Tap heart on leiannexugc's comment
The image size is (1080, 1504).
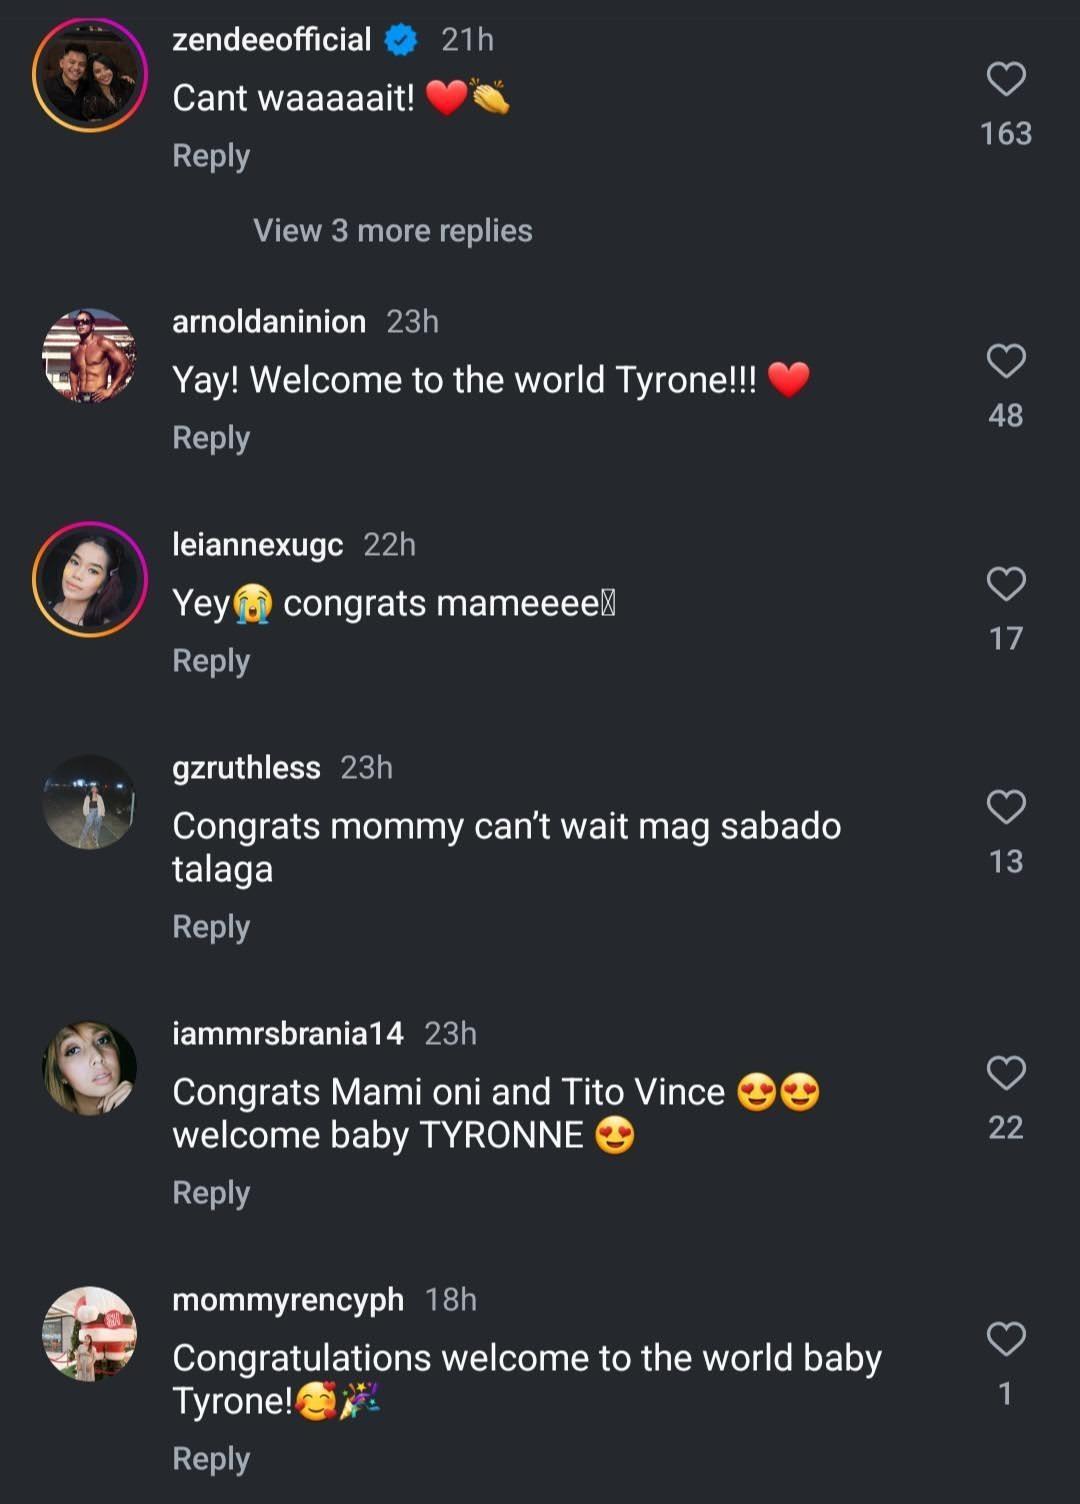click(1006, 584)
